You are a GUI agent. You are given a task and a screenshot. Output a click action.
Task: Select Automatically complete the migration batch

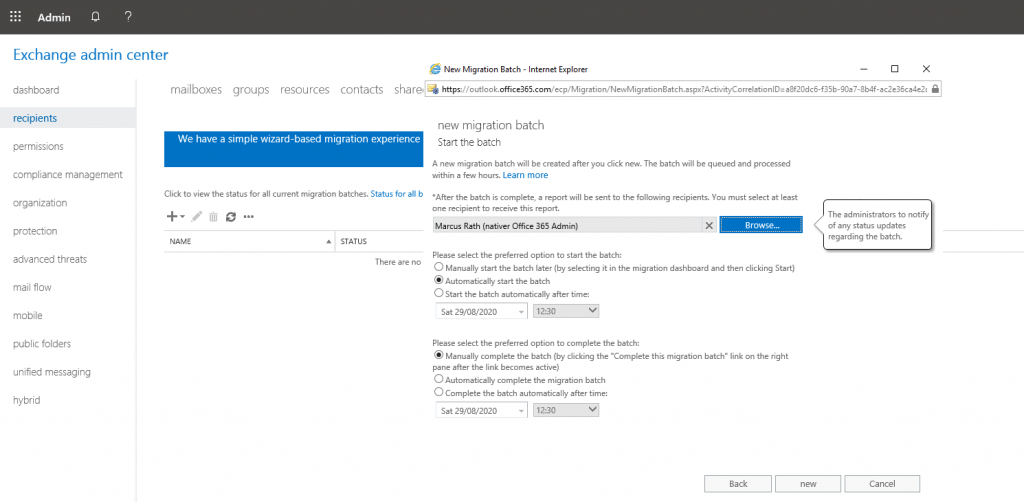[439, 379]
